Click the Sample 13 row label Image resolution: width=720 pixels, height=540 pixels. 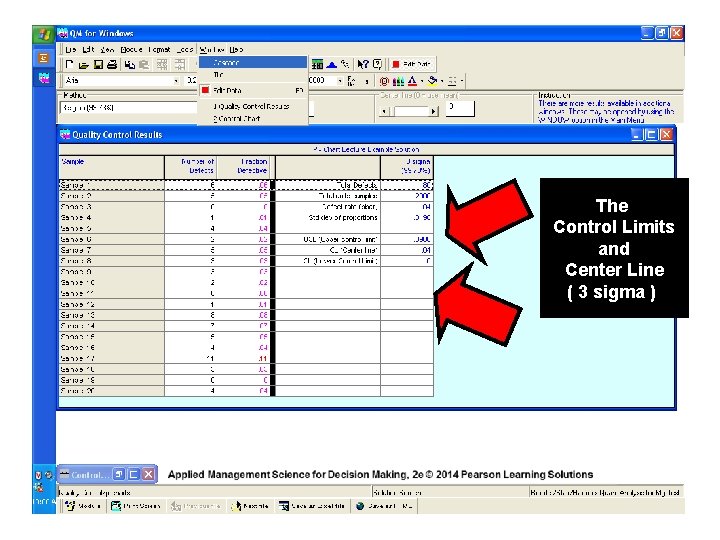click(112, 315)
